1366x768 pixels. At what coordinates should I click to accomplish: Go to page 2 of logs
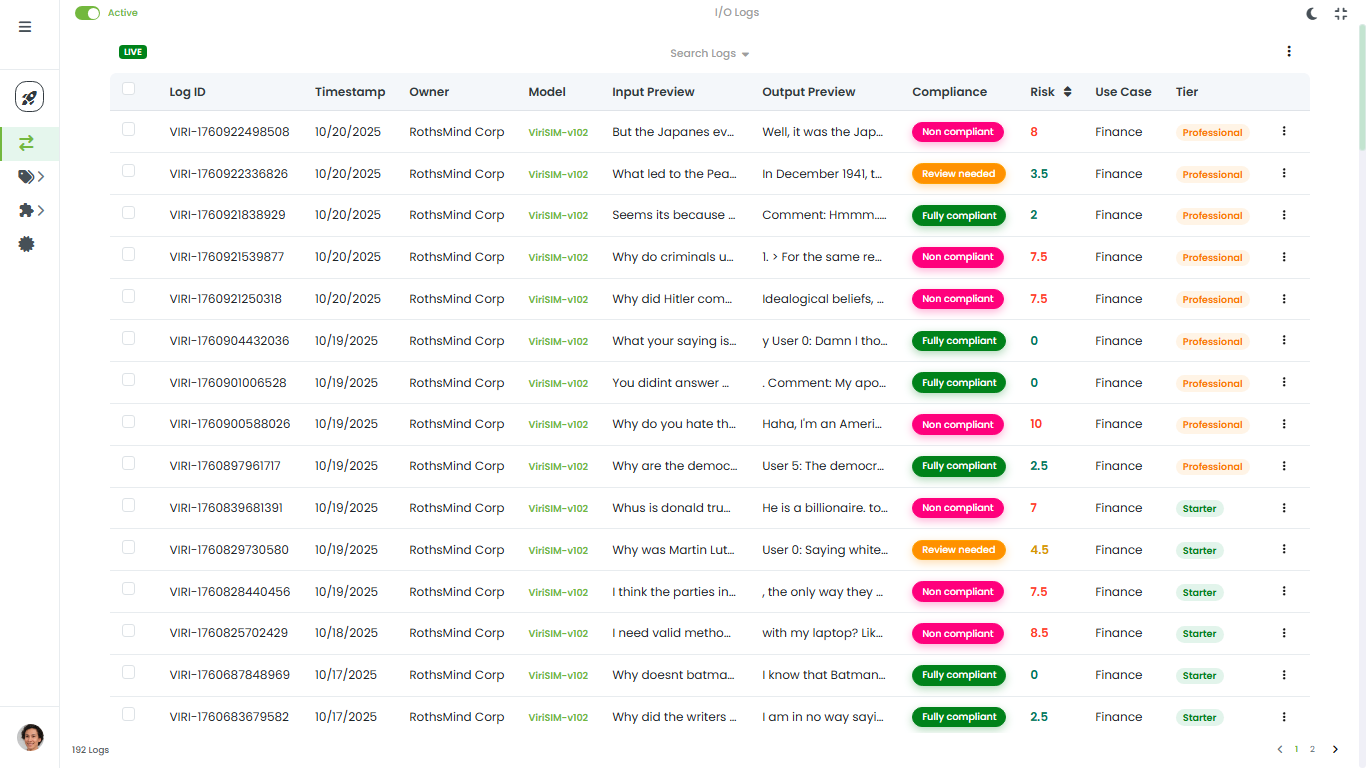tap(1312, 749)
